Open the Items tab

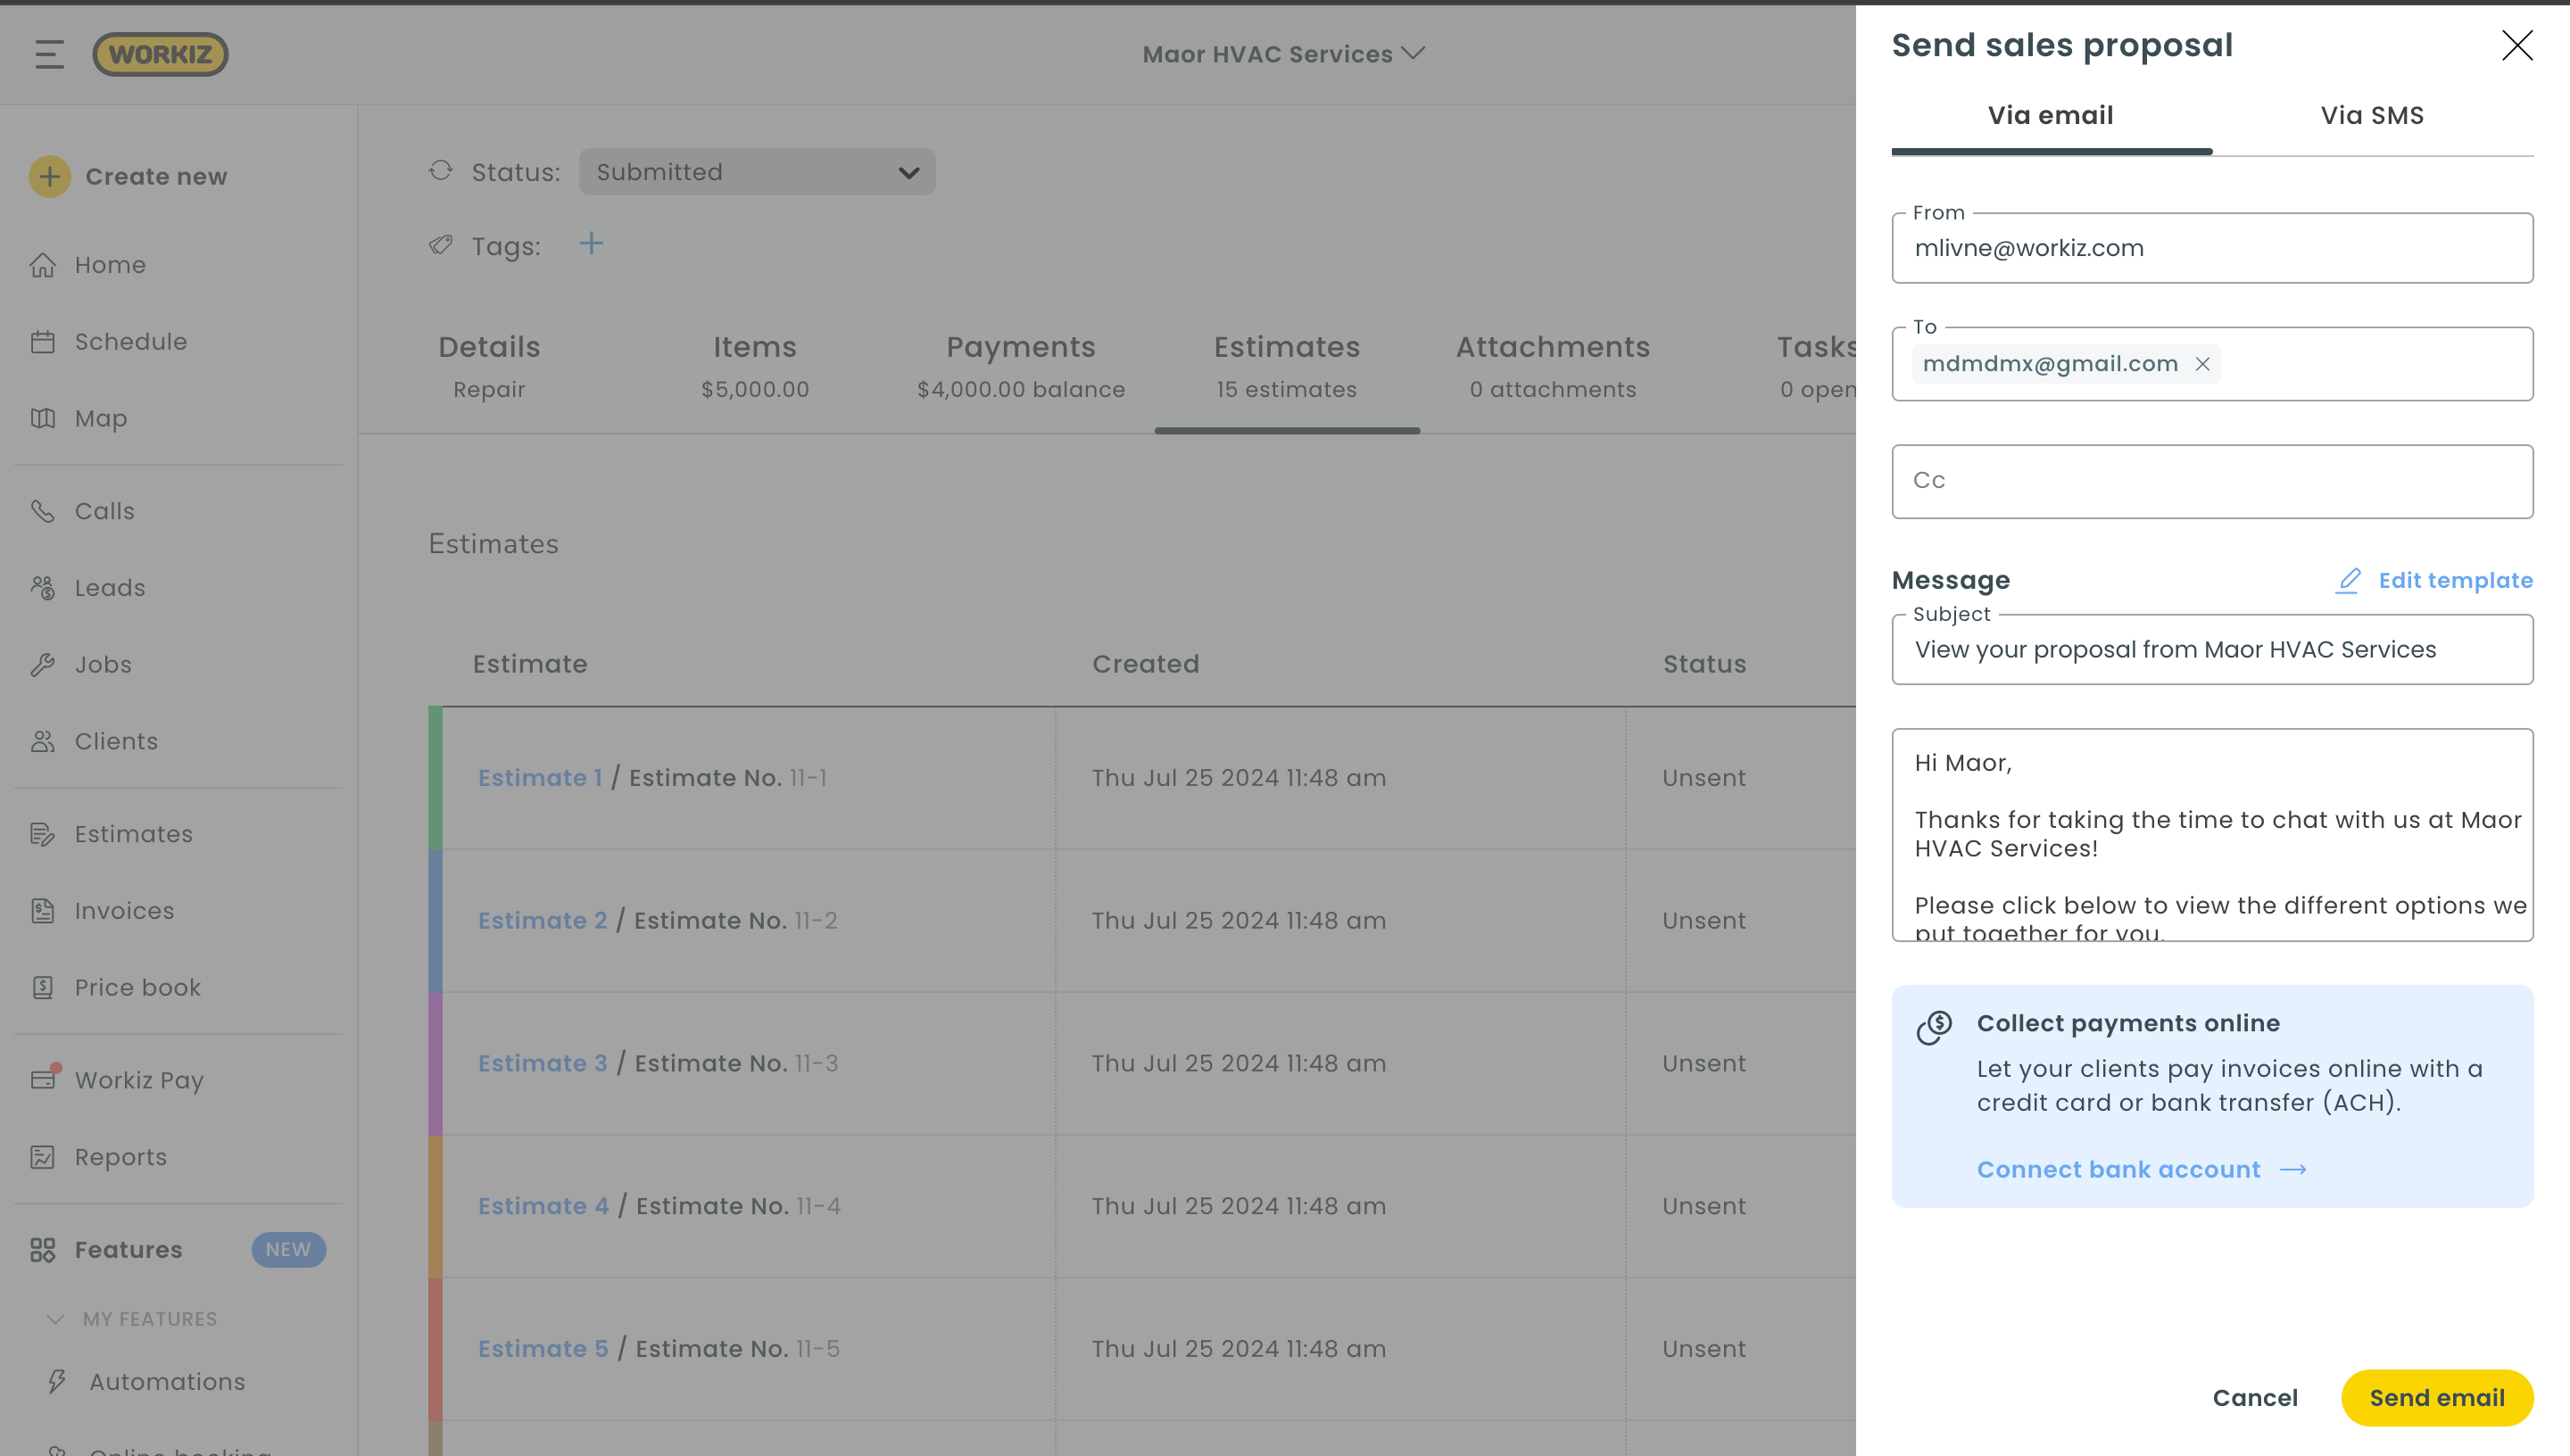tap(755, 367)
